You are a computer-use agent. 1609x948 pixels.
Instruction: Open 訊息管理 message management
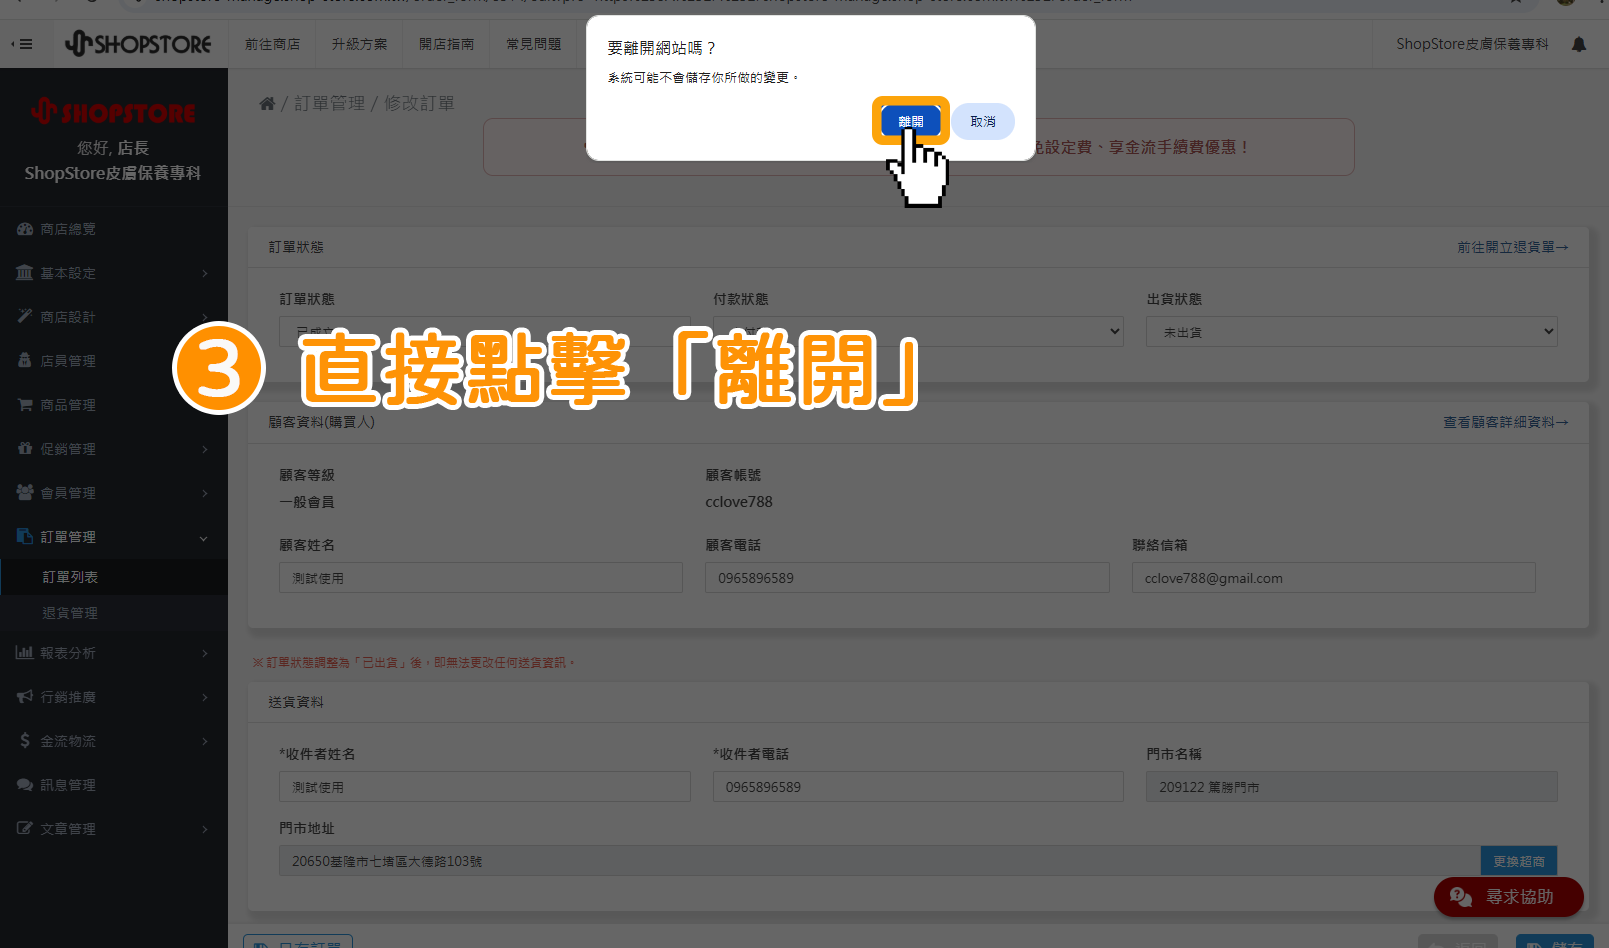click(x=67, y=784)
